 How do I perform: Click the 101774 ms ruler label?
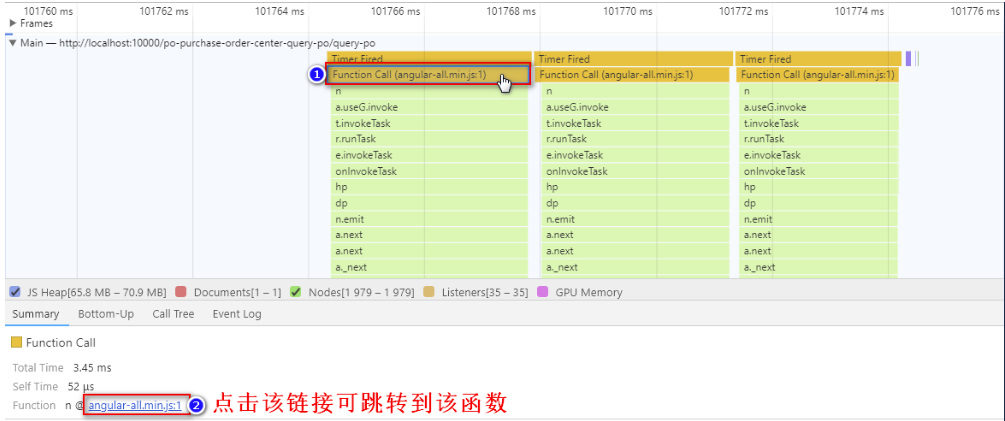pyautogui.click(x=859, y=11)
